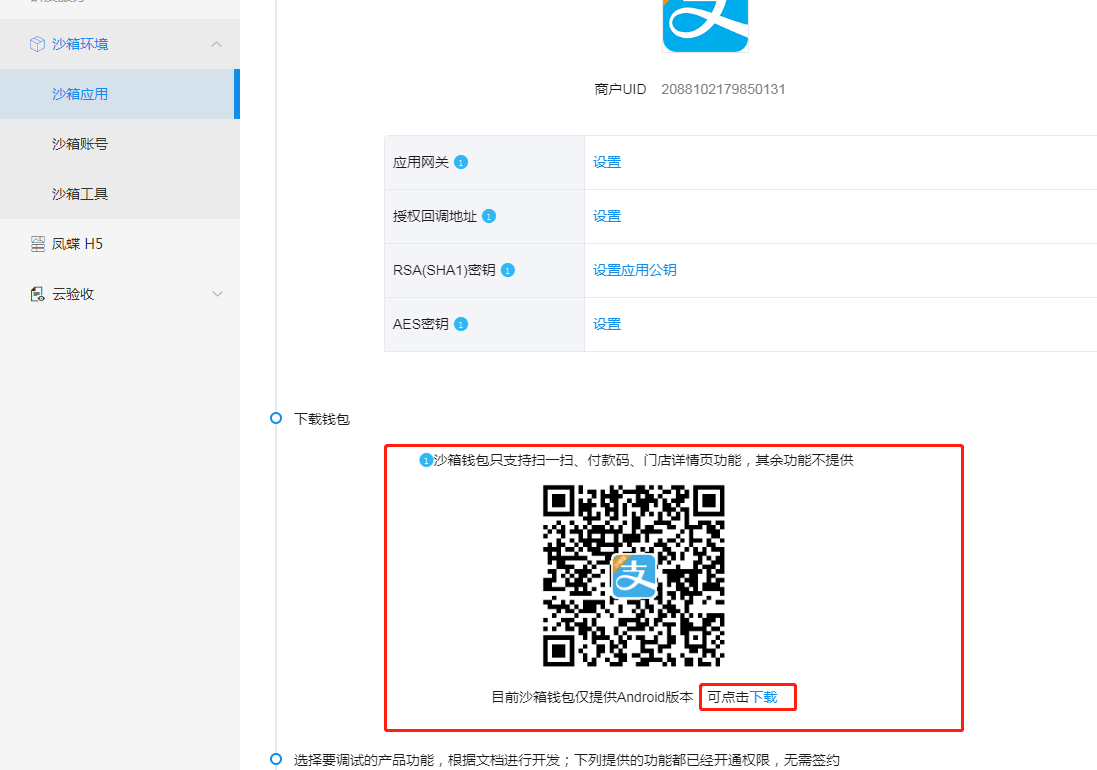Open the 云验收 menu item
This screenshot has width=1097, height=770.
tap(73, 294)
